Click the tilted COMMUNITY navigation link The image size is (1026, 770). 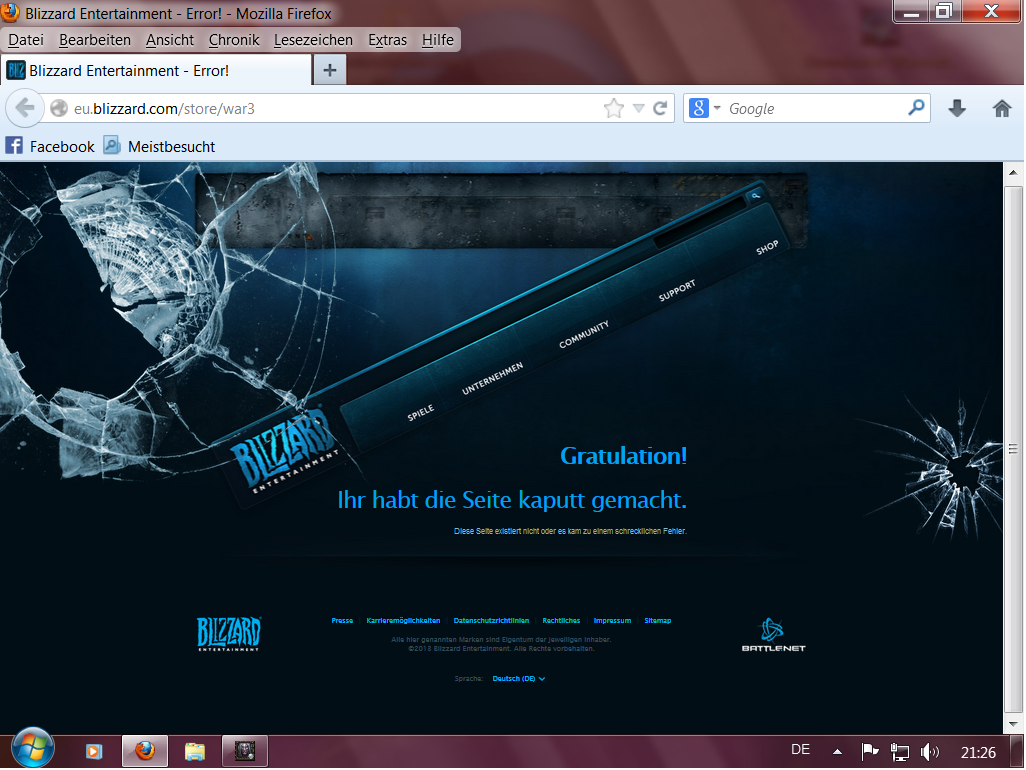pyautogui.click(x=584, y=334)
